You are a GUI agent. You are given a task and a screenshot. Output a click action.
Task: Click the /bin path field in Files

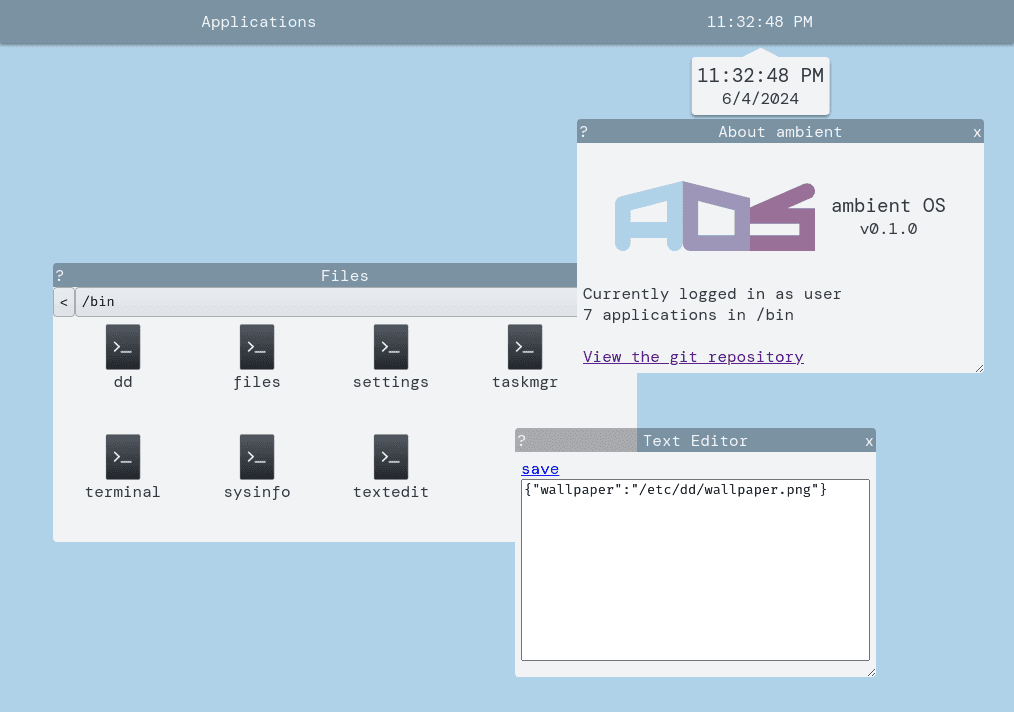pyautogui.click(x=320, y=302)
